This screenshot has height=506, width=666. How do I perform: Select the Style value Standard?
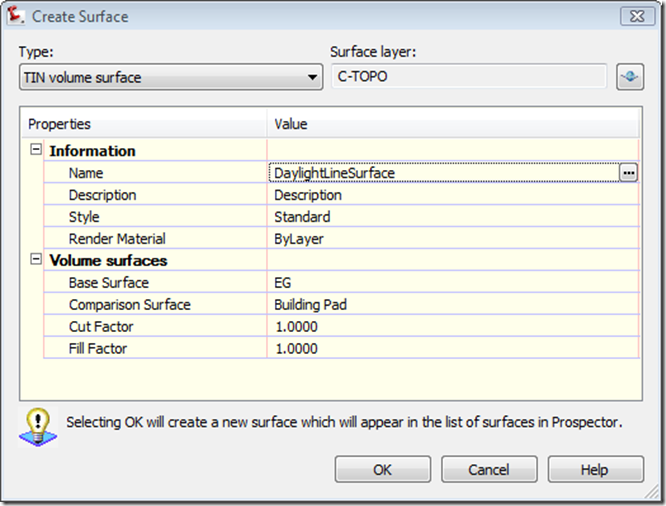point(450,217)
